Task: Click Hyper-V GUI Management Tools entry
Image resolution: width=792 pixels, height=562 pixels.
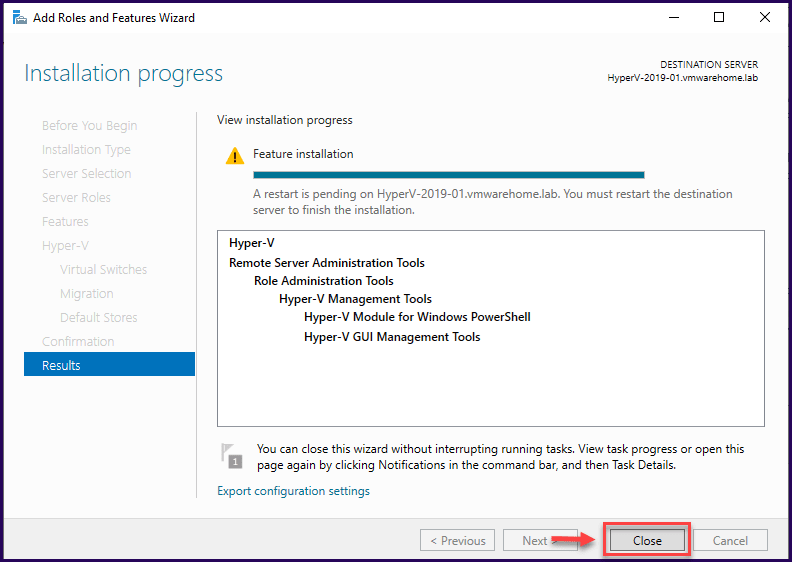Action: click(x=392, y=337)
